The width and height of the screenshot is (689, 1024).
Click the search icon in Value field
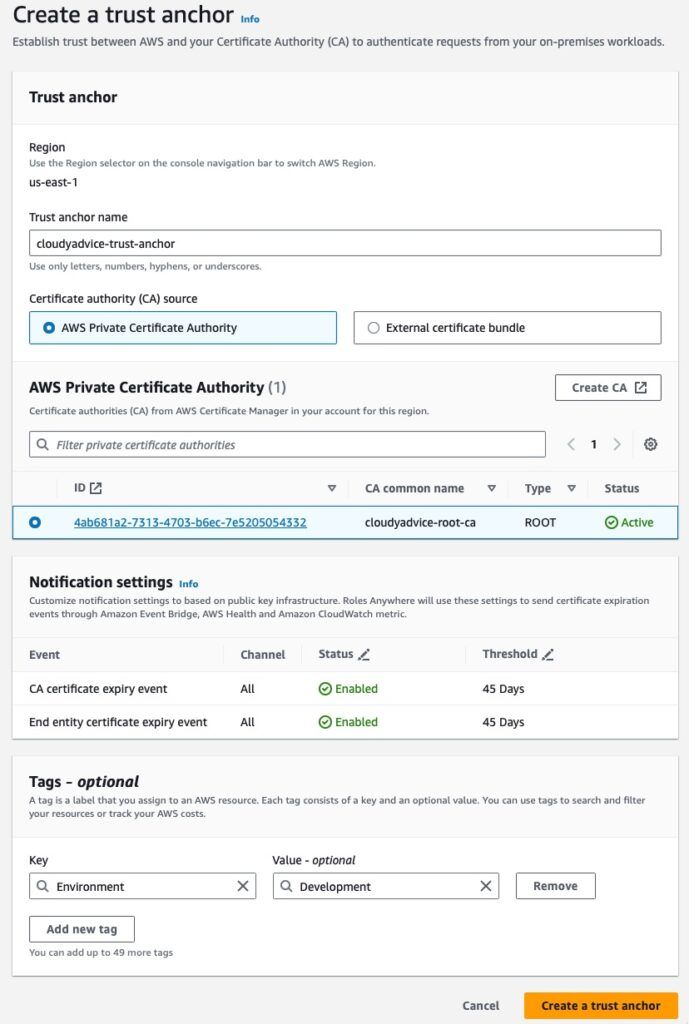pyautogui.click(x=286, y=886)
